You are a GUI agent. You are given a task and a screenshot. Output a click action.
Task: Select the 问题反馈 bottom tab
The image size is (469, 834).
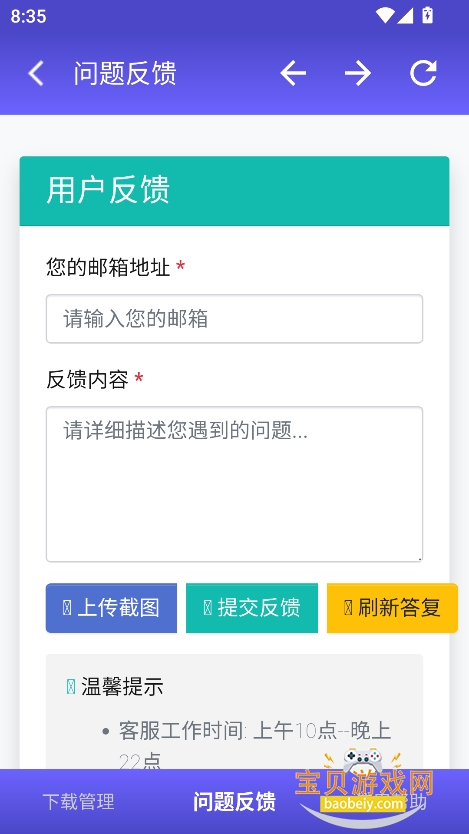click(234, 802)
